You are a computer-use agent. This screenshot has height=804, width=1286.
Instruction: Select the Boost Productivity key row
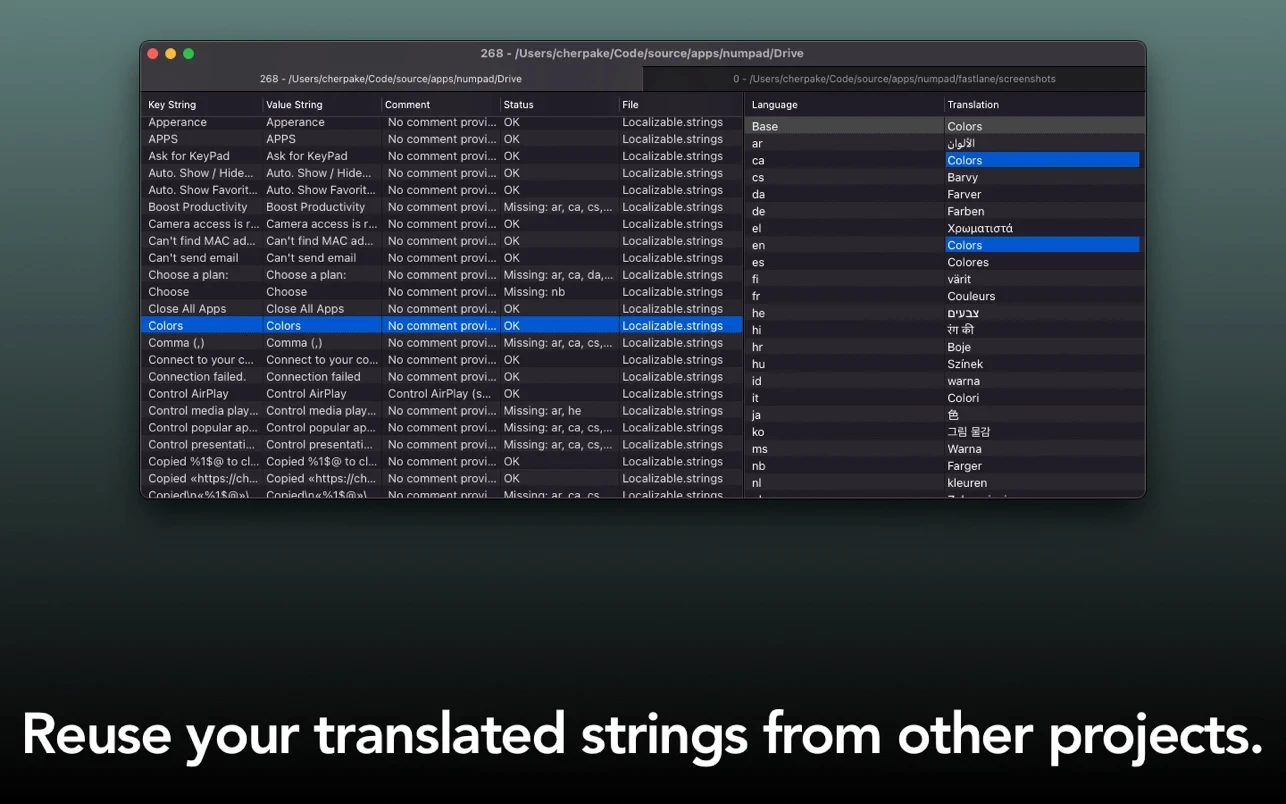pyautogui.click(x=198, y=207)
